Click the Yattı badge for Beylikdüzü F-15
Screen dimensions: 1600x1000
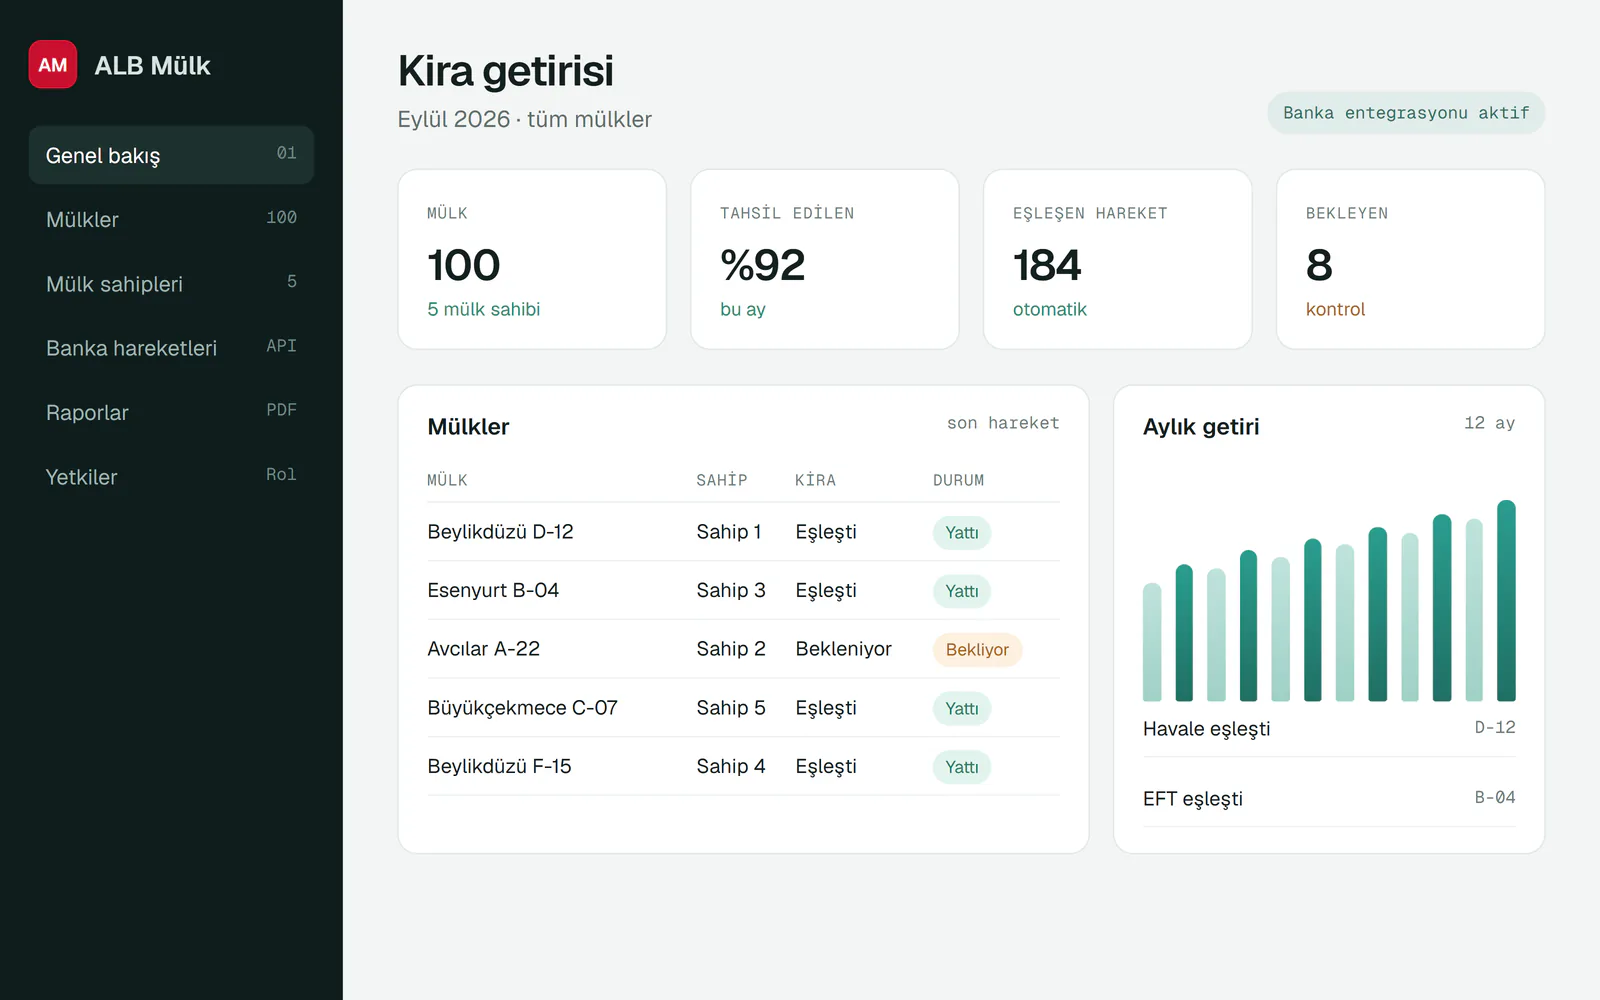[x=962, y=767]
